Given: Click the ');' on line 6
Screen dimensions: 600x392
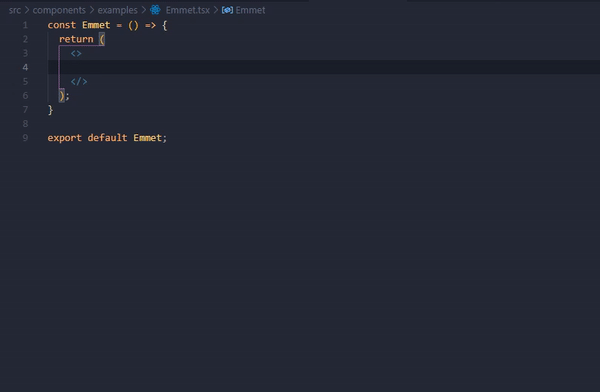Looking at the screenshot, I should 64,96.
